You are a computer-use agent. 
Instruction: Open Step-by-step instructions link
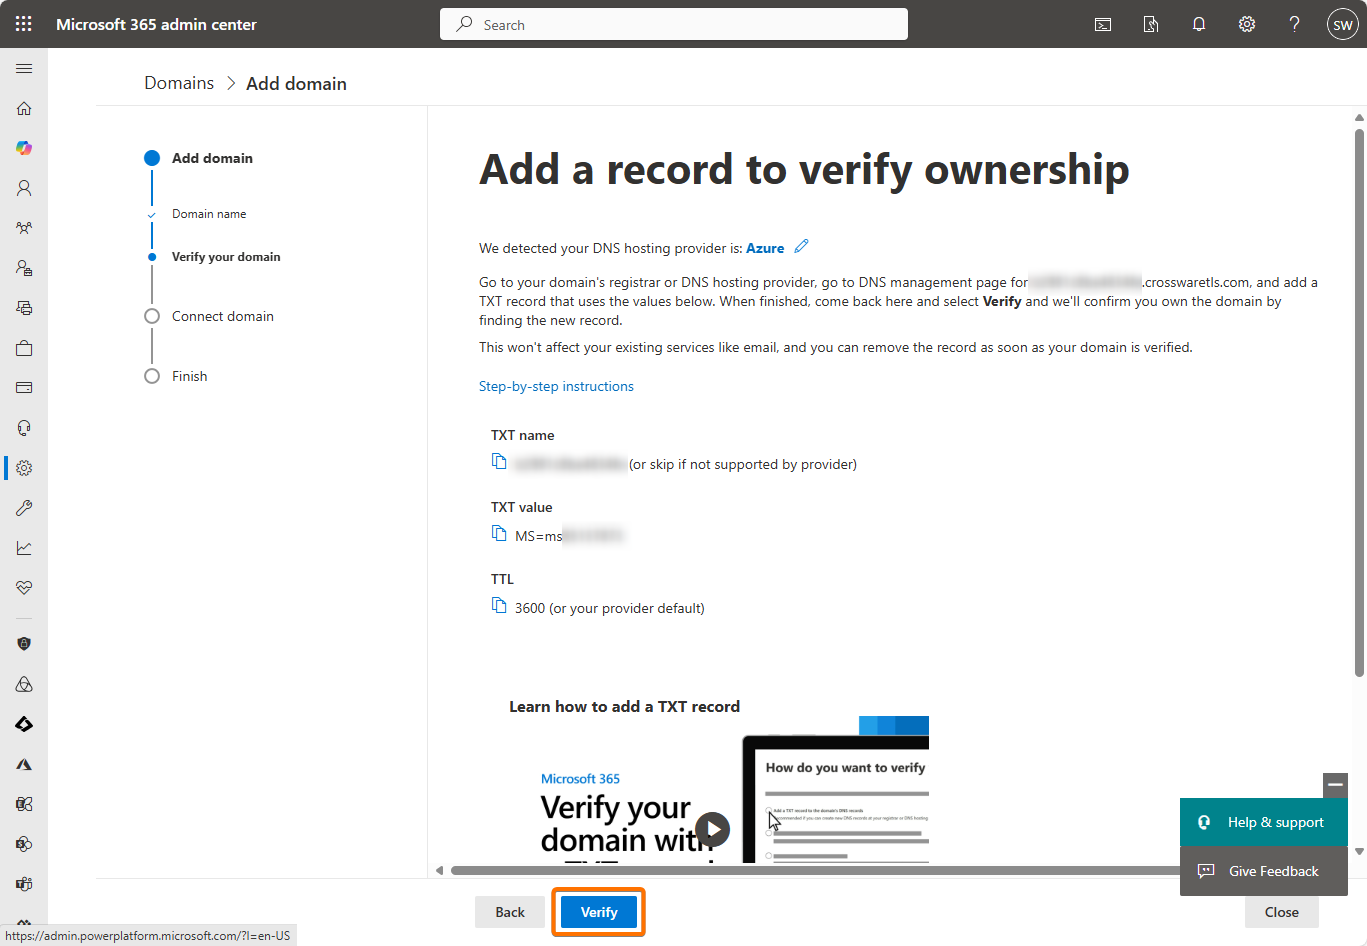[x=556, y=386]
